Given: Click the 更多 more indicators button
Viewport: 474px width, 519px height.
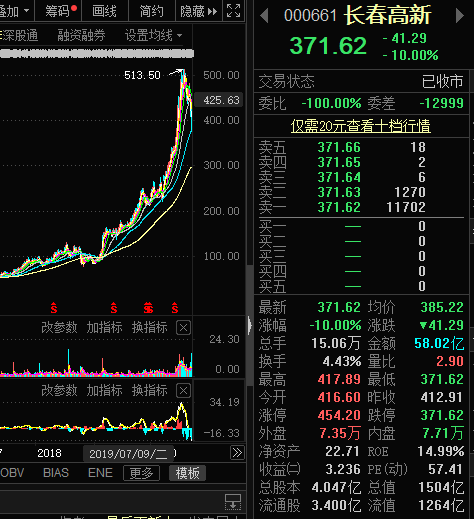Looking at the screenshot, I should tap(141, 473).
